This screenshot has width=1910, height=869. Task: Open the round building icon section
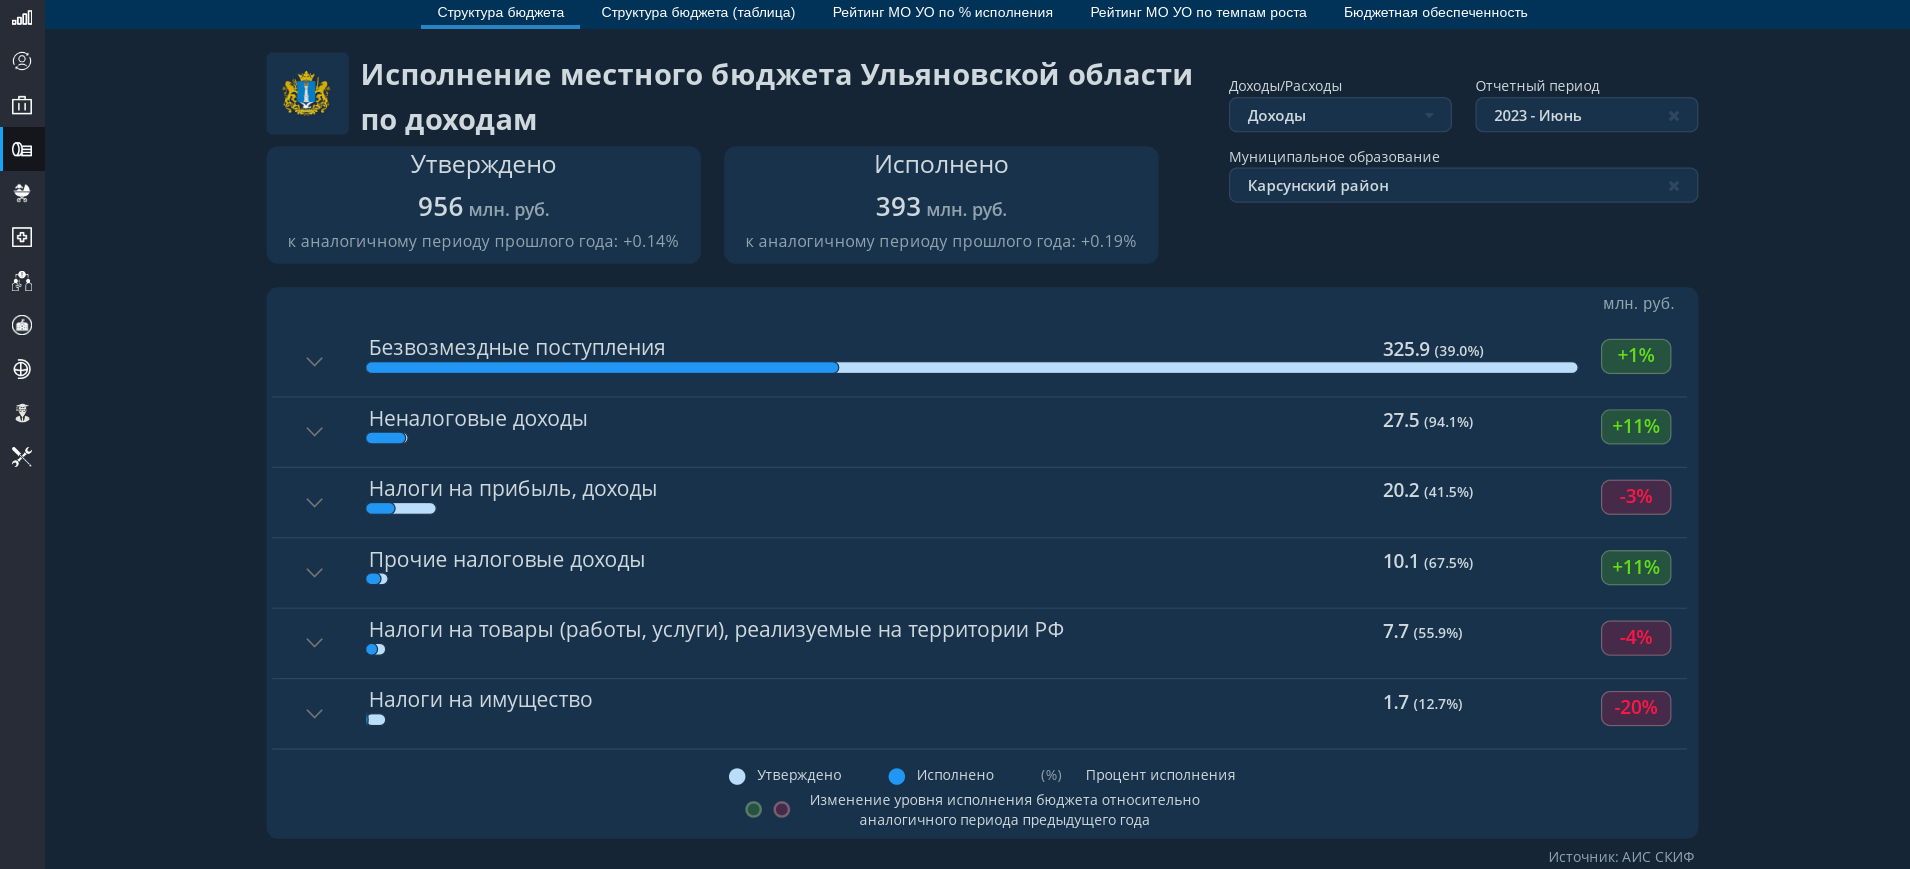tap(22, 325)
